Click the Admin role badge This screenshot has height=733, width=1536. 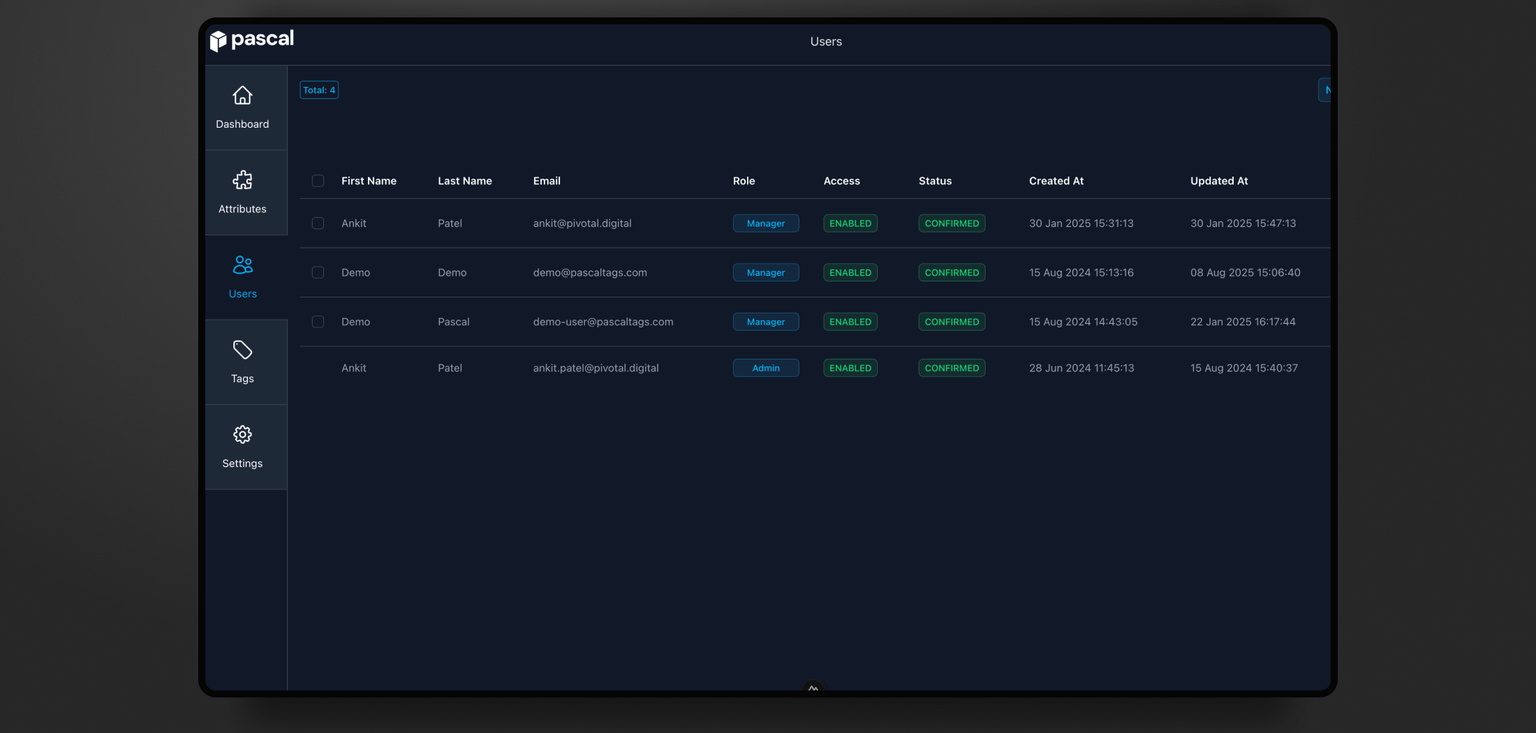(x=765, y=368)
